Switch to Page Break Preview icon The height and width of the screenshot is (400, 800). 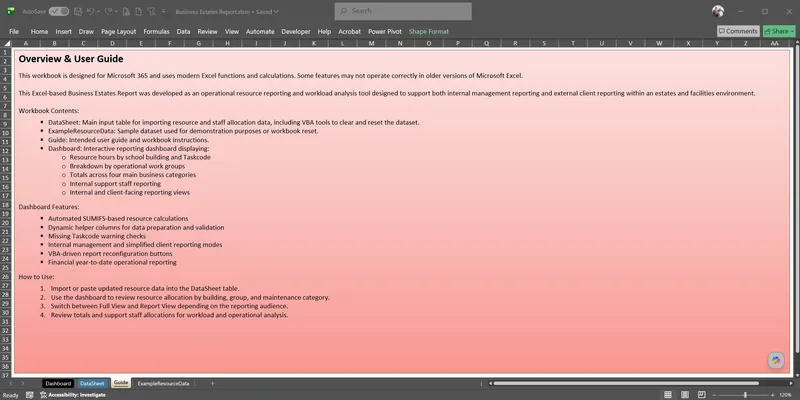tap(702, 395)
